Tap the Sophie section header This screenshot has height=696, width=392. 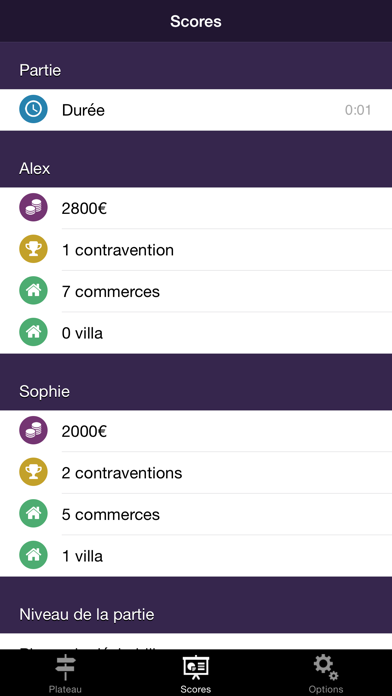click(196, 382)
